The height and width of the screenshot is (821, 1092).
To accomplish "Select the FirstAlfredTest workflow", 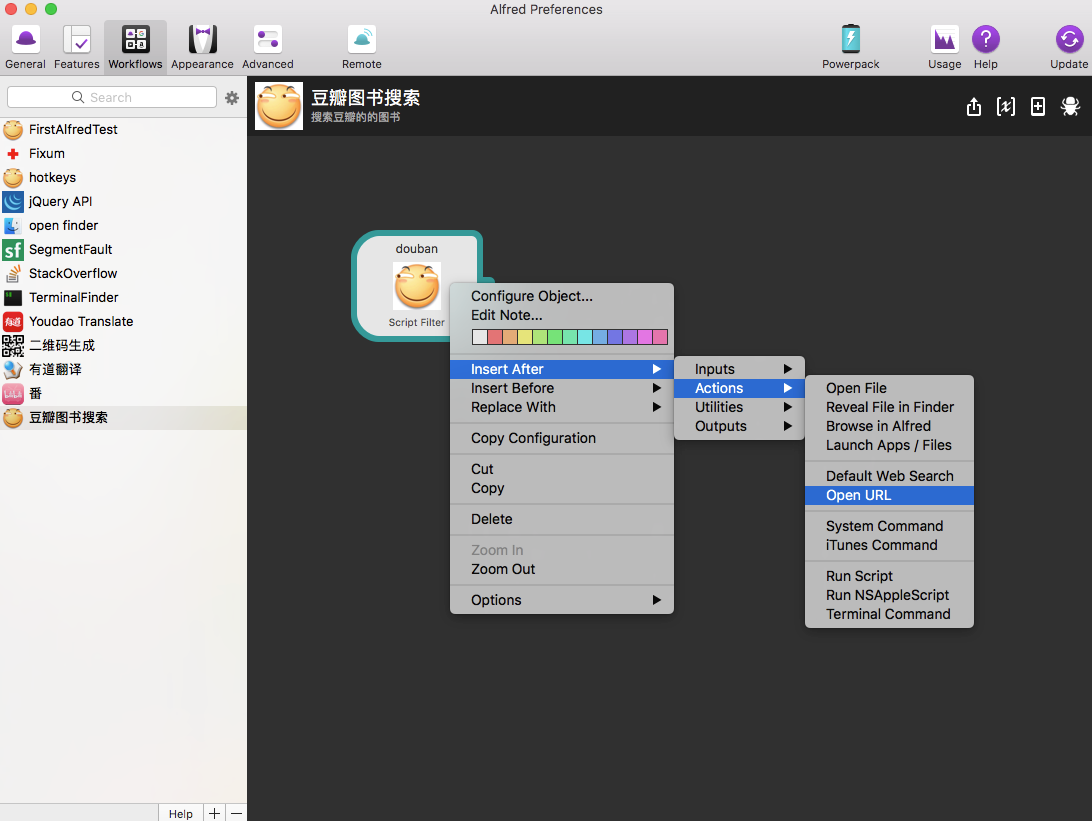I will tap(123, 130).
